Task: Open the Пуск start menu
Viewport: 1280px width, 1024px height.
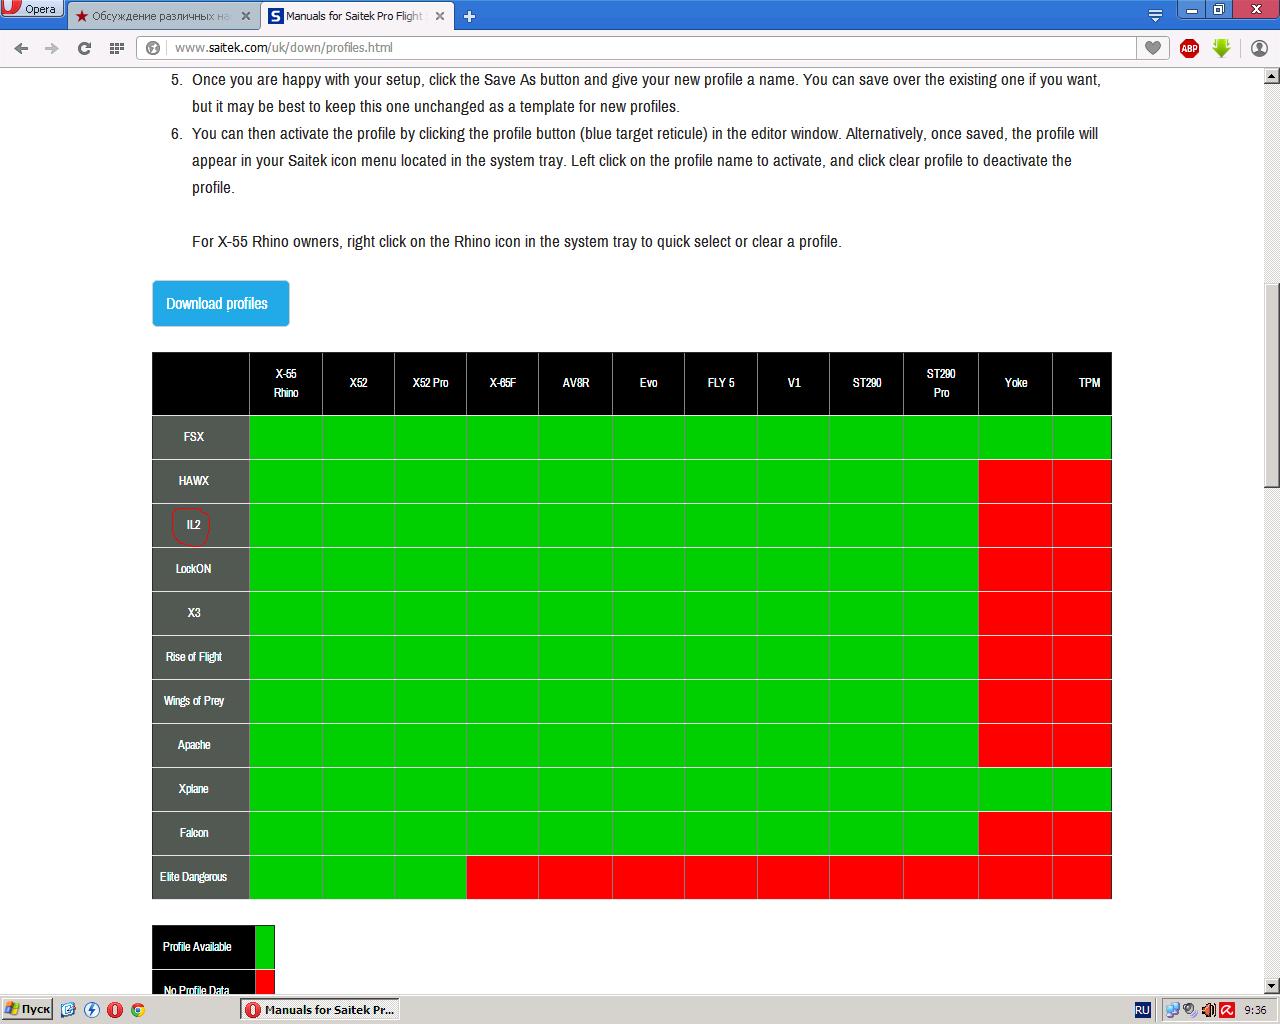Action: 27,1010
